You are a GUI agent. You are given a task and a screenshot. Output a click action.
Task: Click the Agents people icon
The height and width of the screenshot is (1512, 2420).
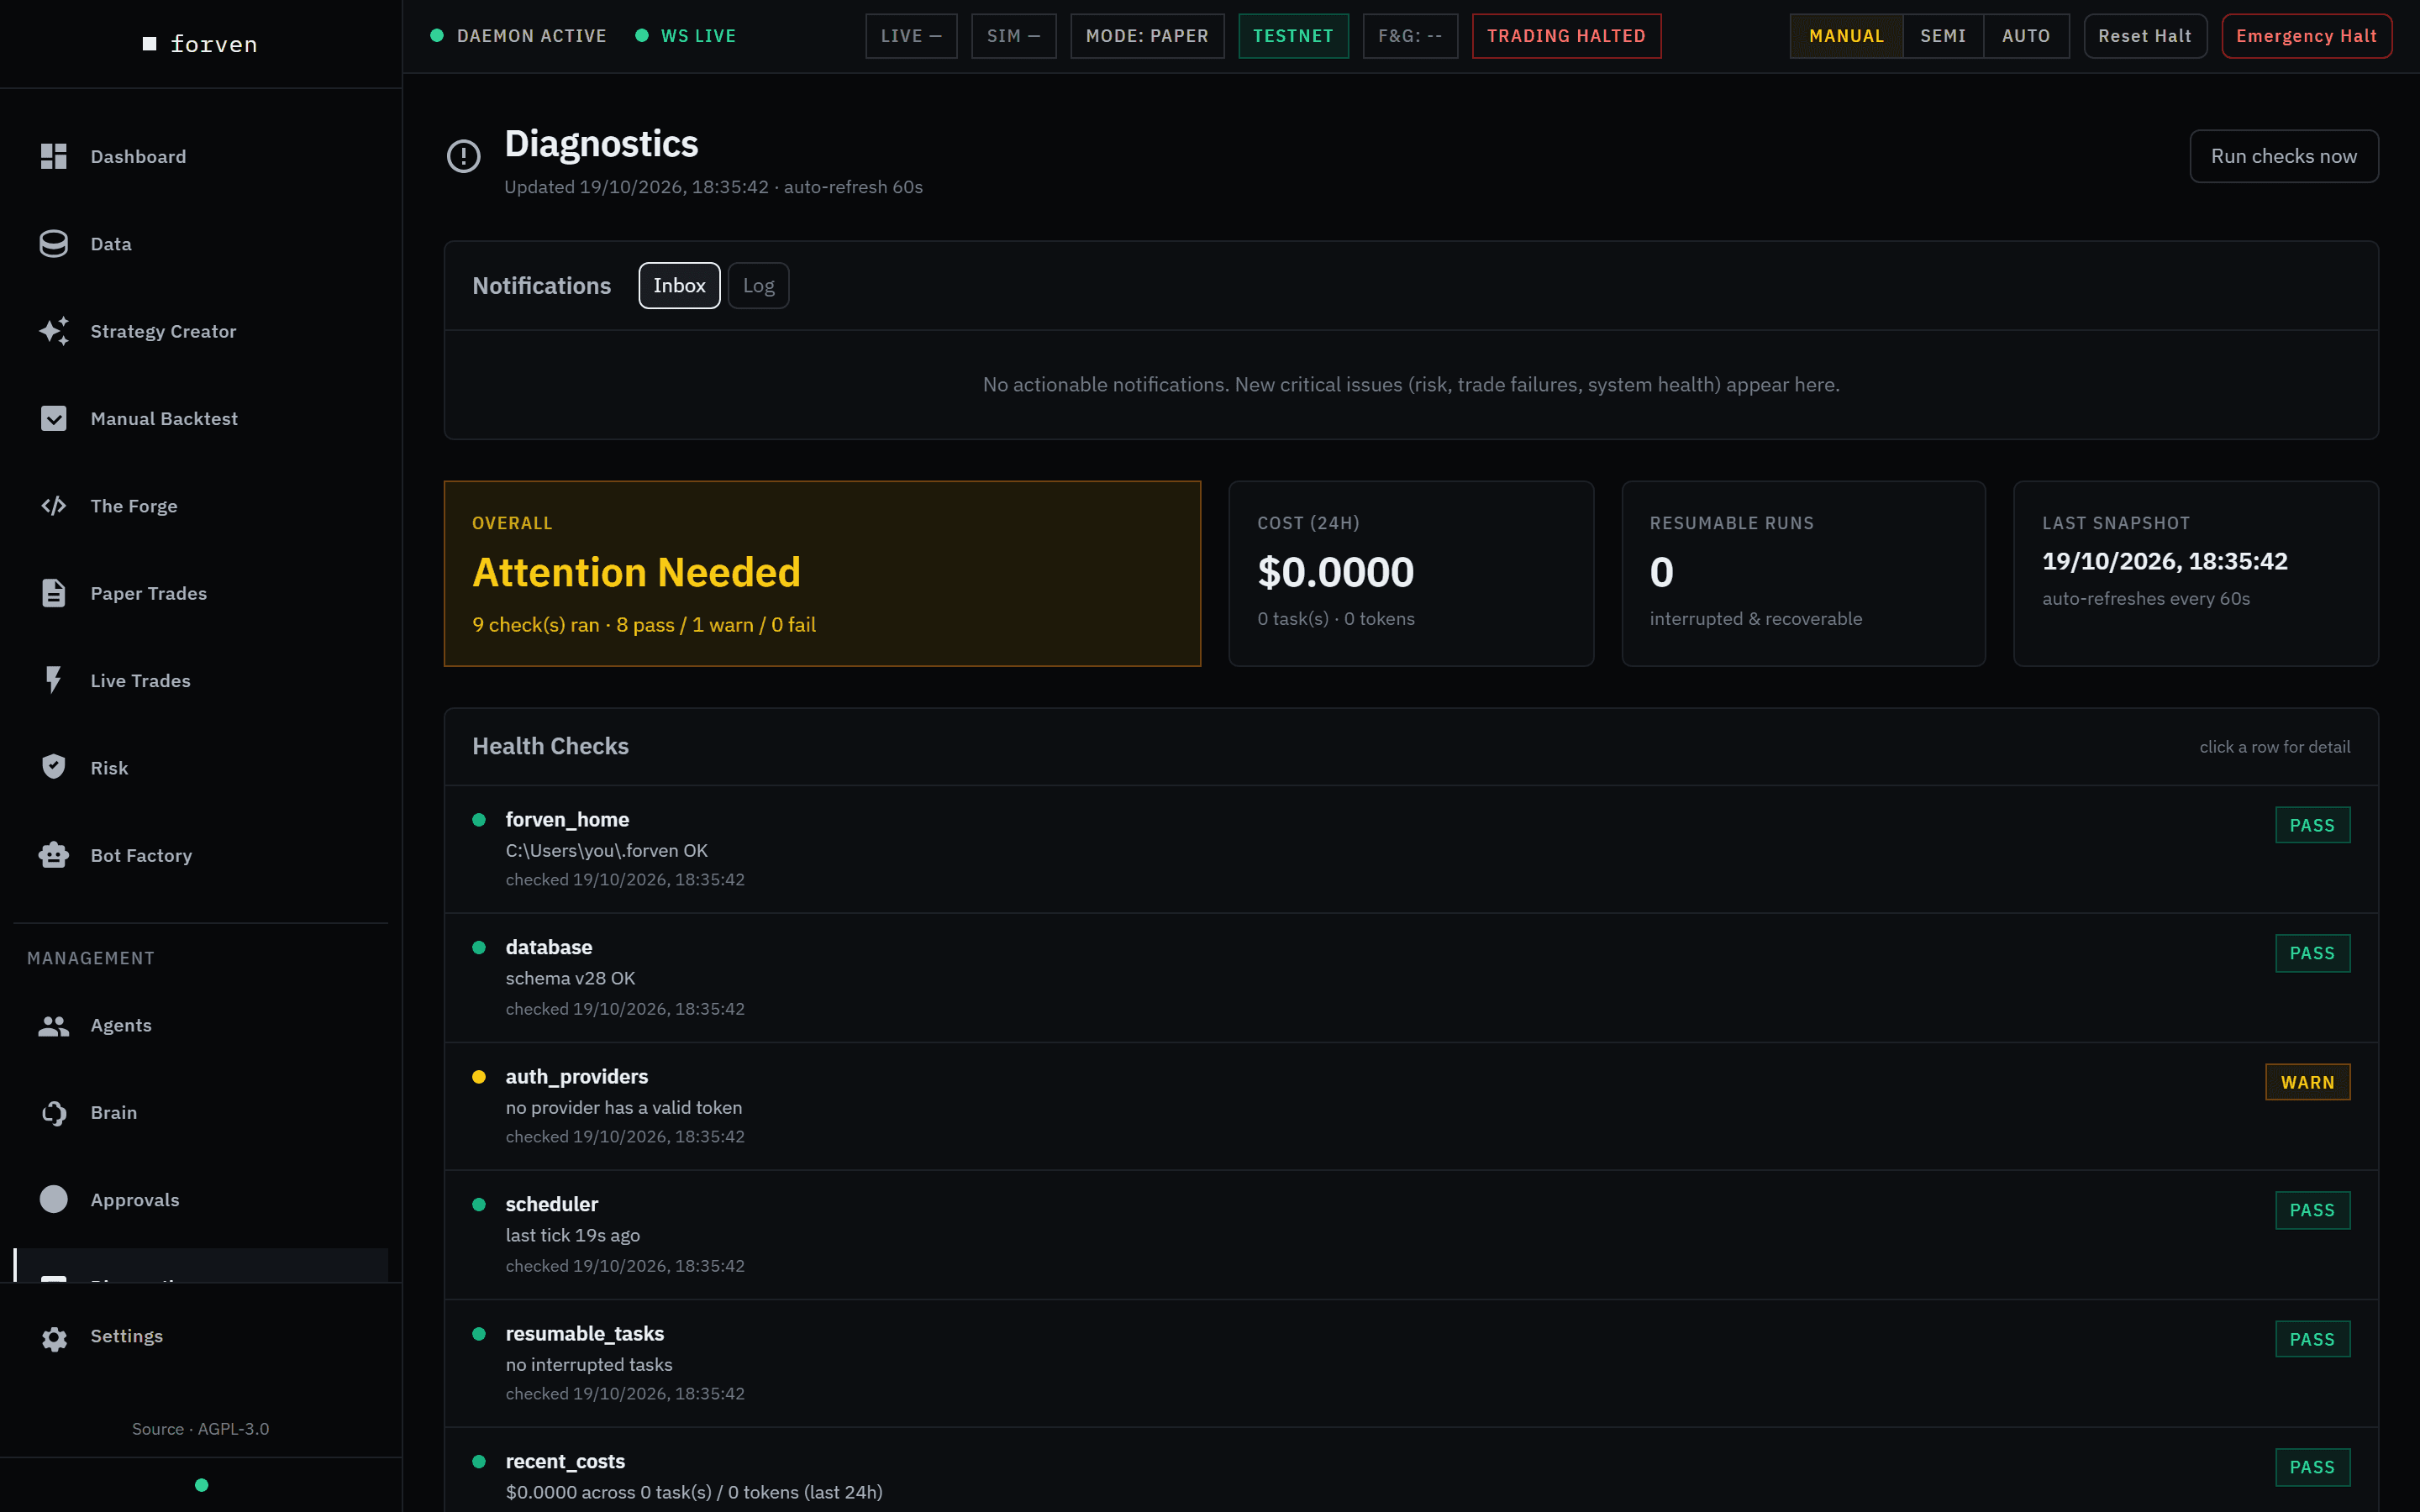point(54,1025)
